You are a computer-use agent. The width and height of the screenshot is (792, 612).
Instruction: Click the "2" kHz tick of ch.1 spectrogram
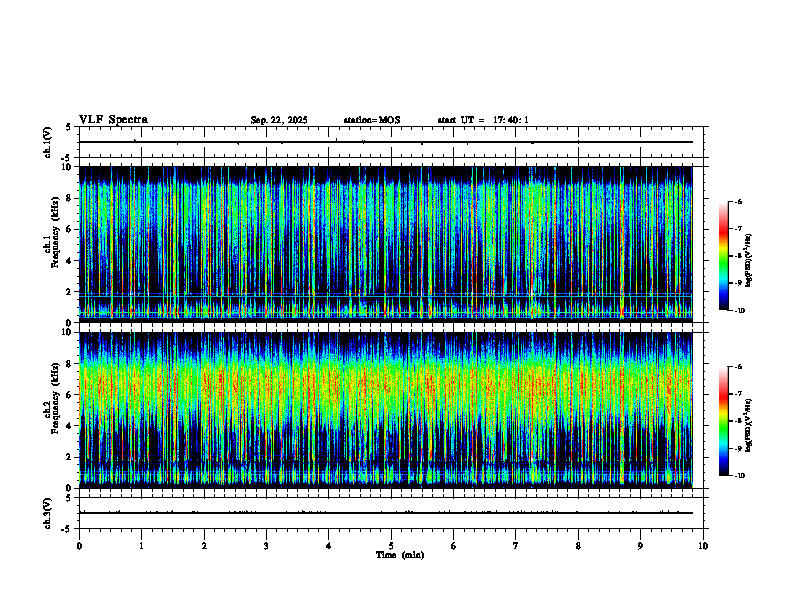70,291
